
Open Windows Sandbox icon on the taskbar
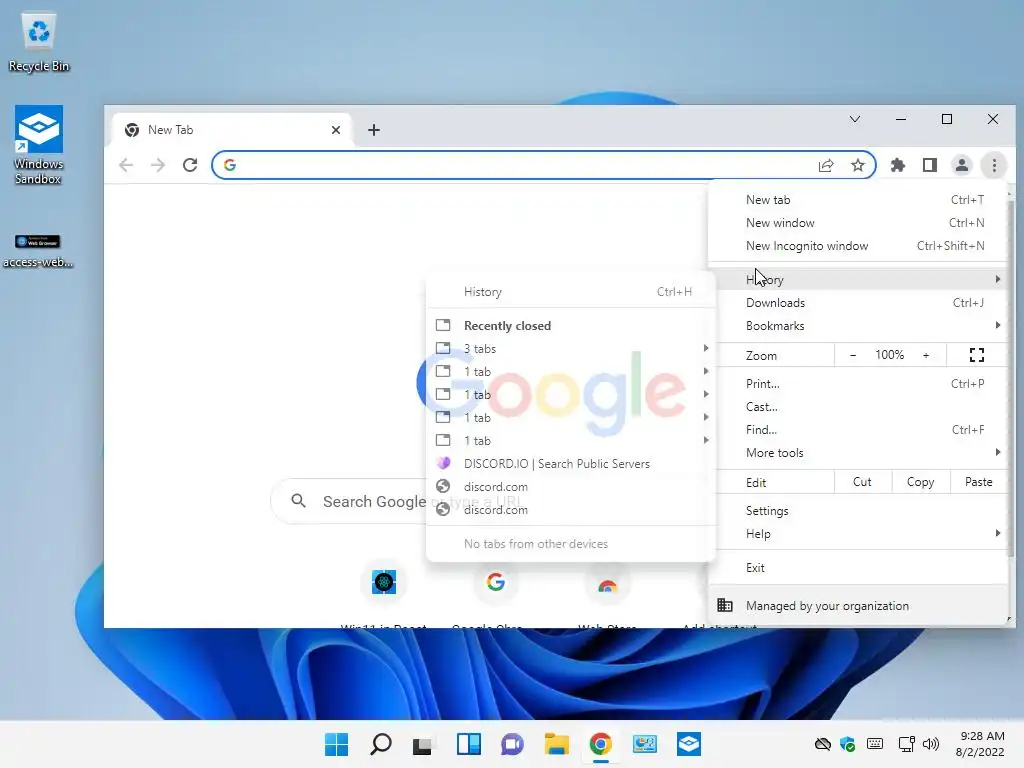click(x=688, y=744)
